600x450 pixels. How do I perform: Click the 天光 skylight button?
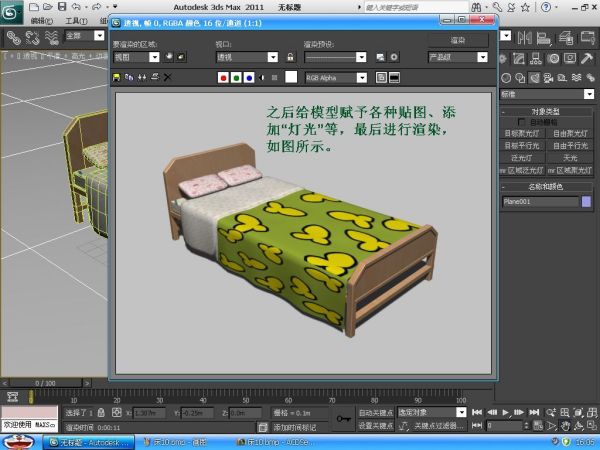coord(570,158)
